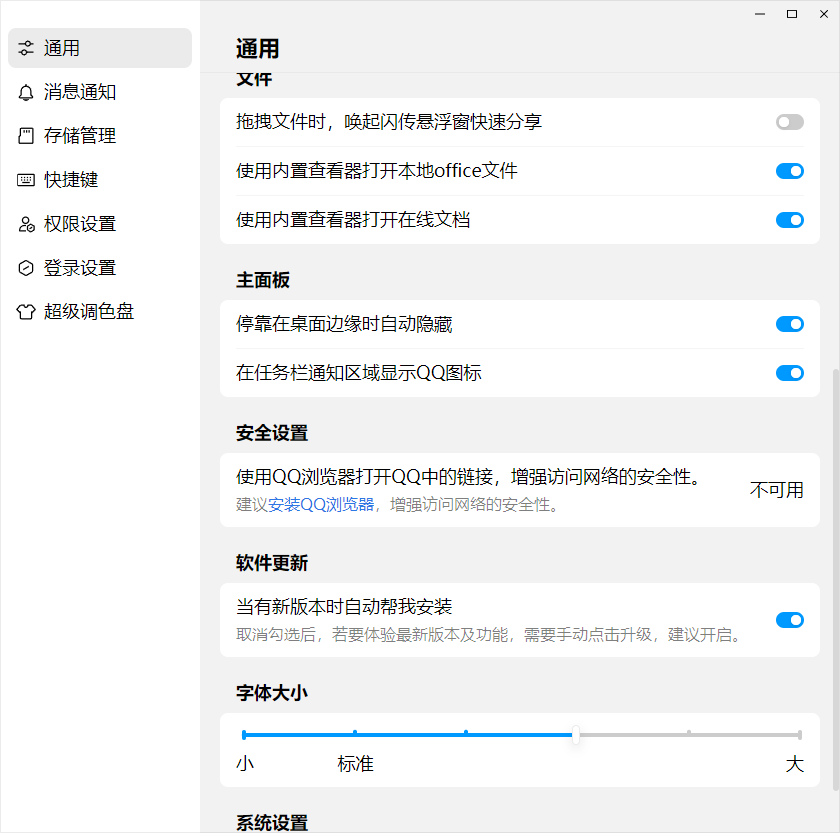The image size is (840, 833).
Task: Toggle built-in viewer for local office files
Action: [789, 171]
